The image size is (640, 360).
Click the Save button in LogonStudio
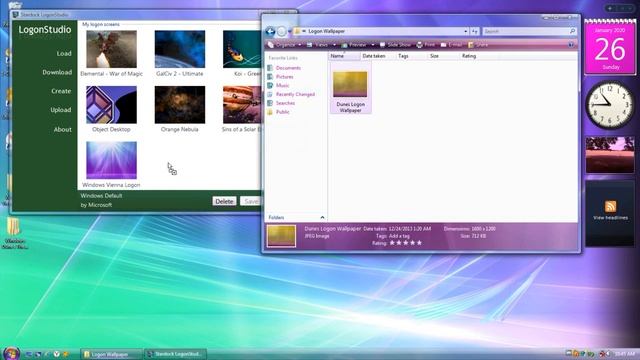(x=251, y=201)
